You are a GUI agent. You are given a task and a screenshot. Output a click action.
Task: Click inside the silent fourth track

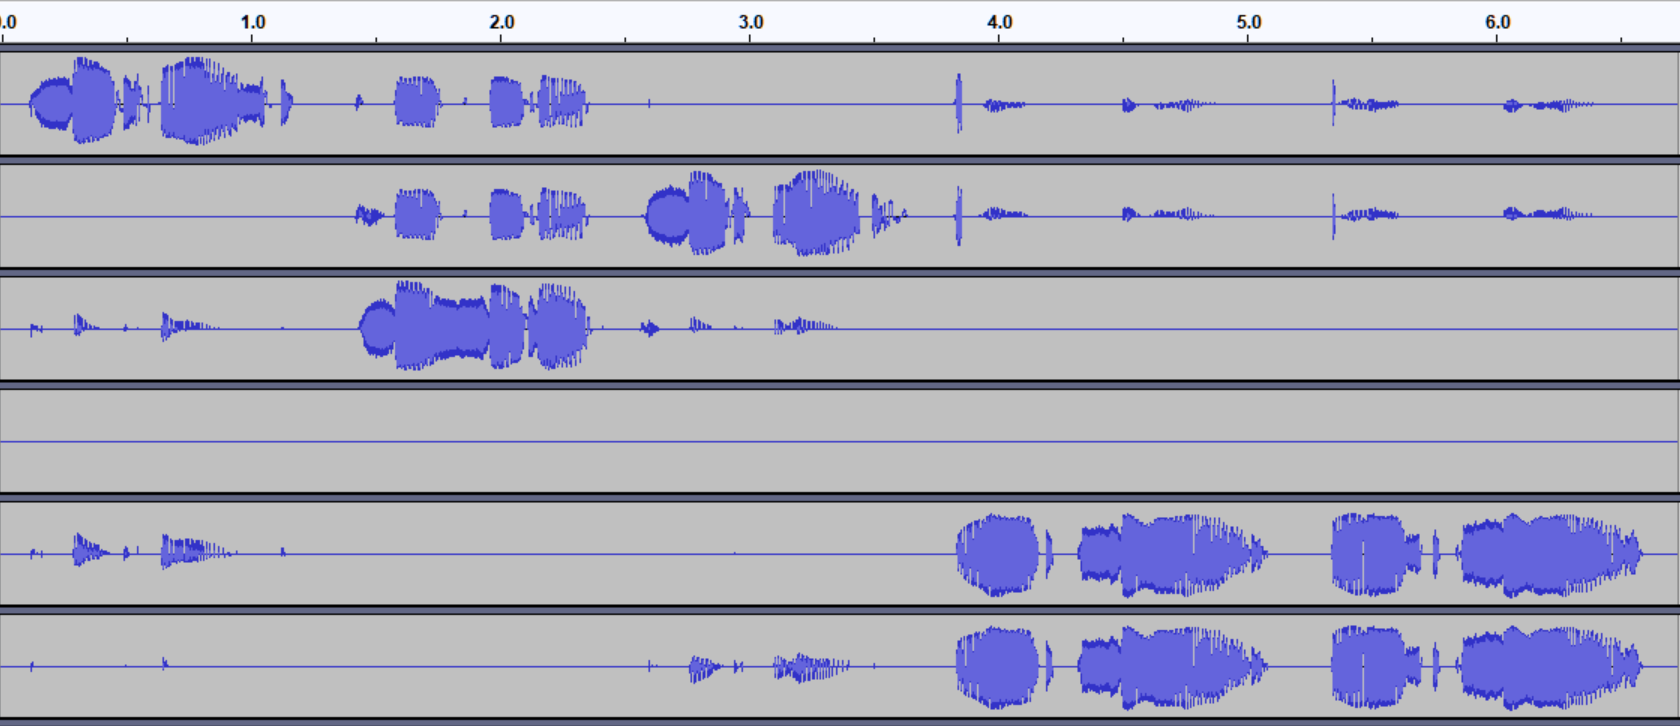[840, 441]
